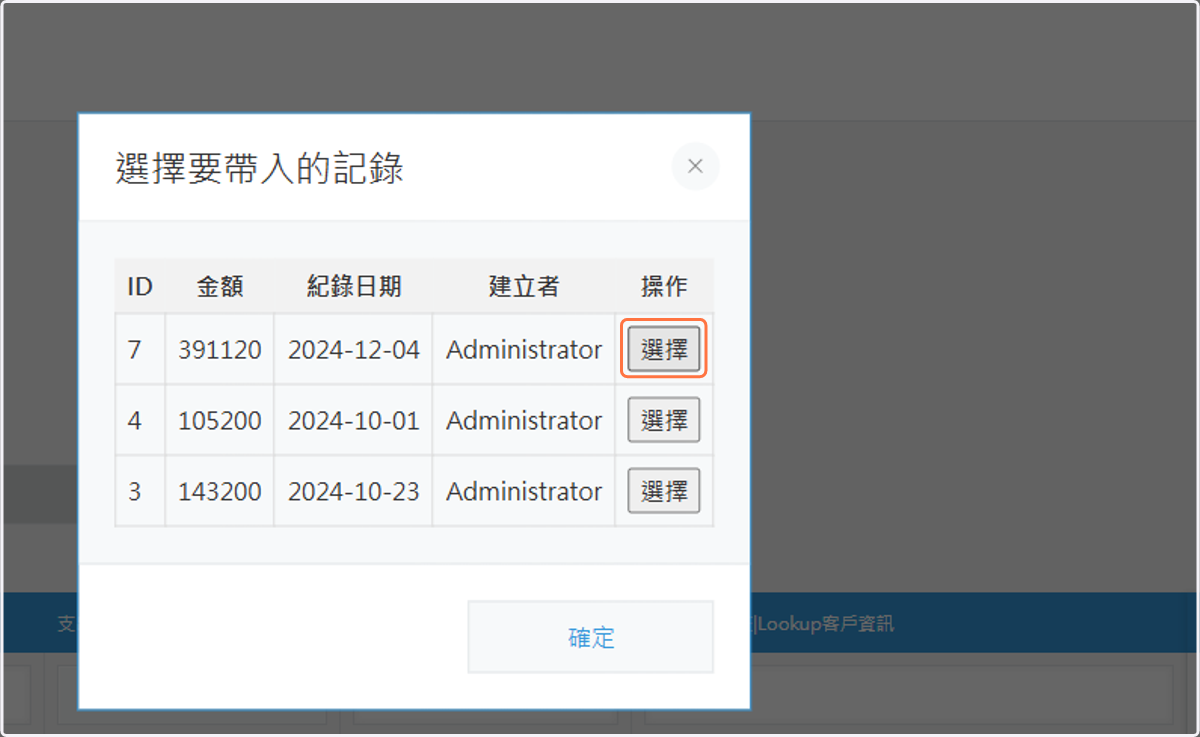The height and width of the screenshot is (737, 1200).
Task: Click the 操作 column header
Action: (664, 287)
